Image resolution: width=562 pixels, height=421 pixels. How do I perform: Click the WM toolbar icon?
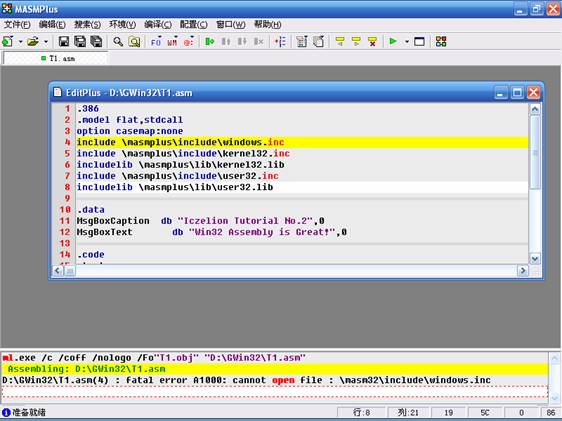coord(172,42)
